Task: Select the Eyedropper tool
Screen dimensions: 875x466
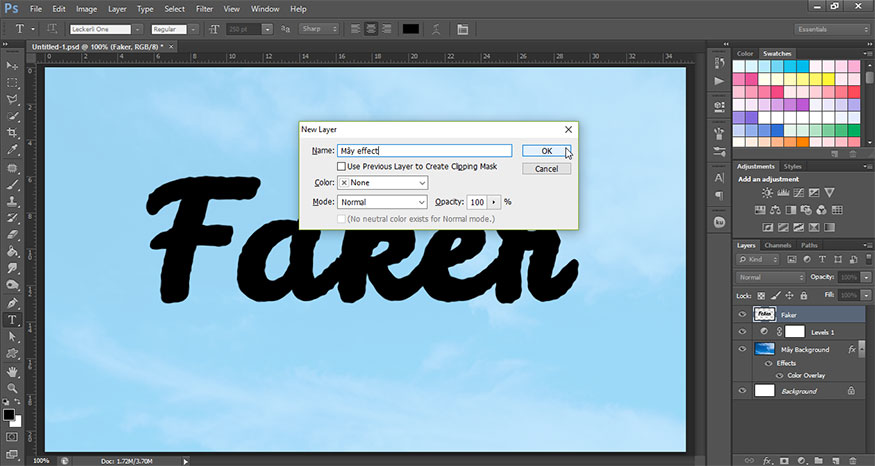Action: pyautogui.click(x=12, y=150)
